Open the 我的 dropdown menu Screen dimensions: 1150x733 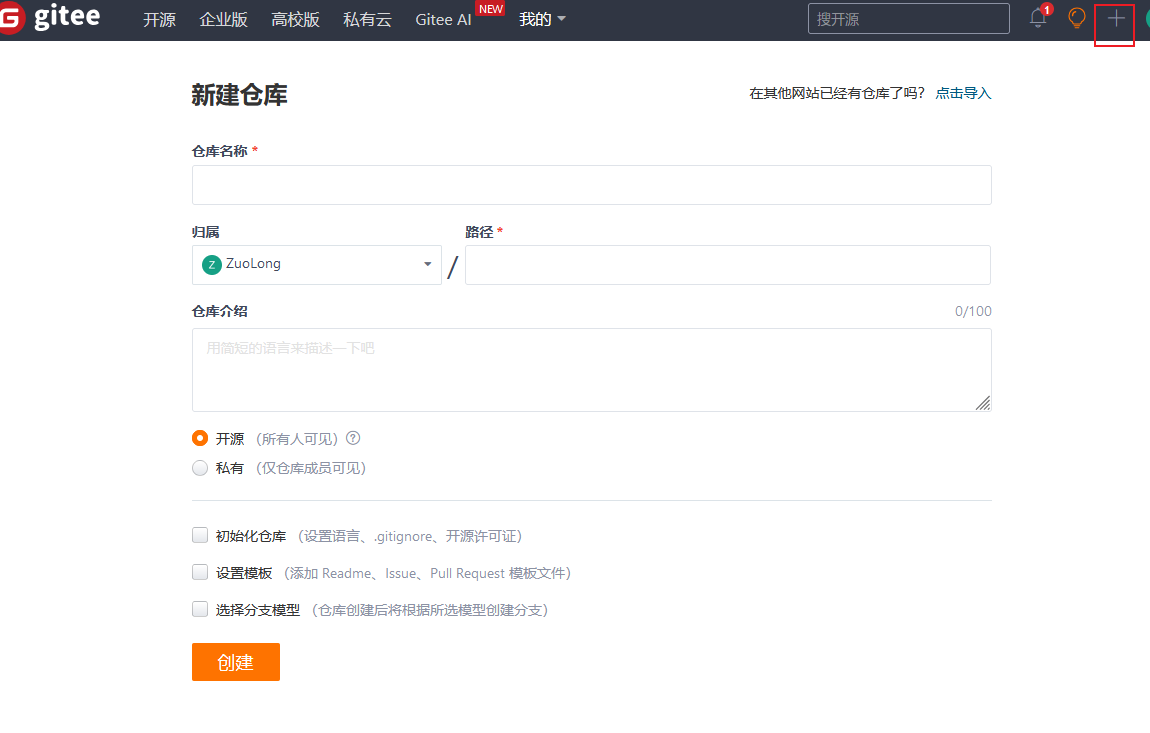click(x=542, y=19)
